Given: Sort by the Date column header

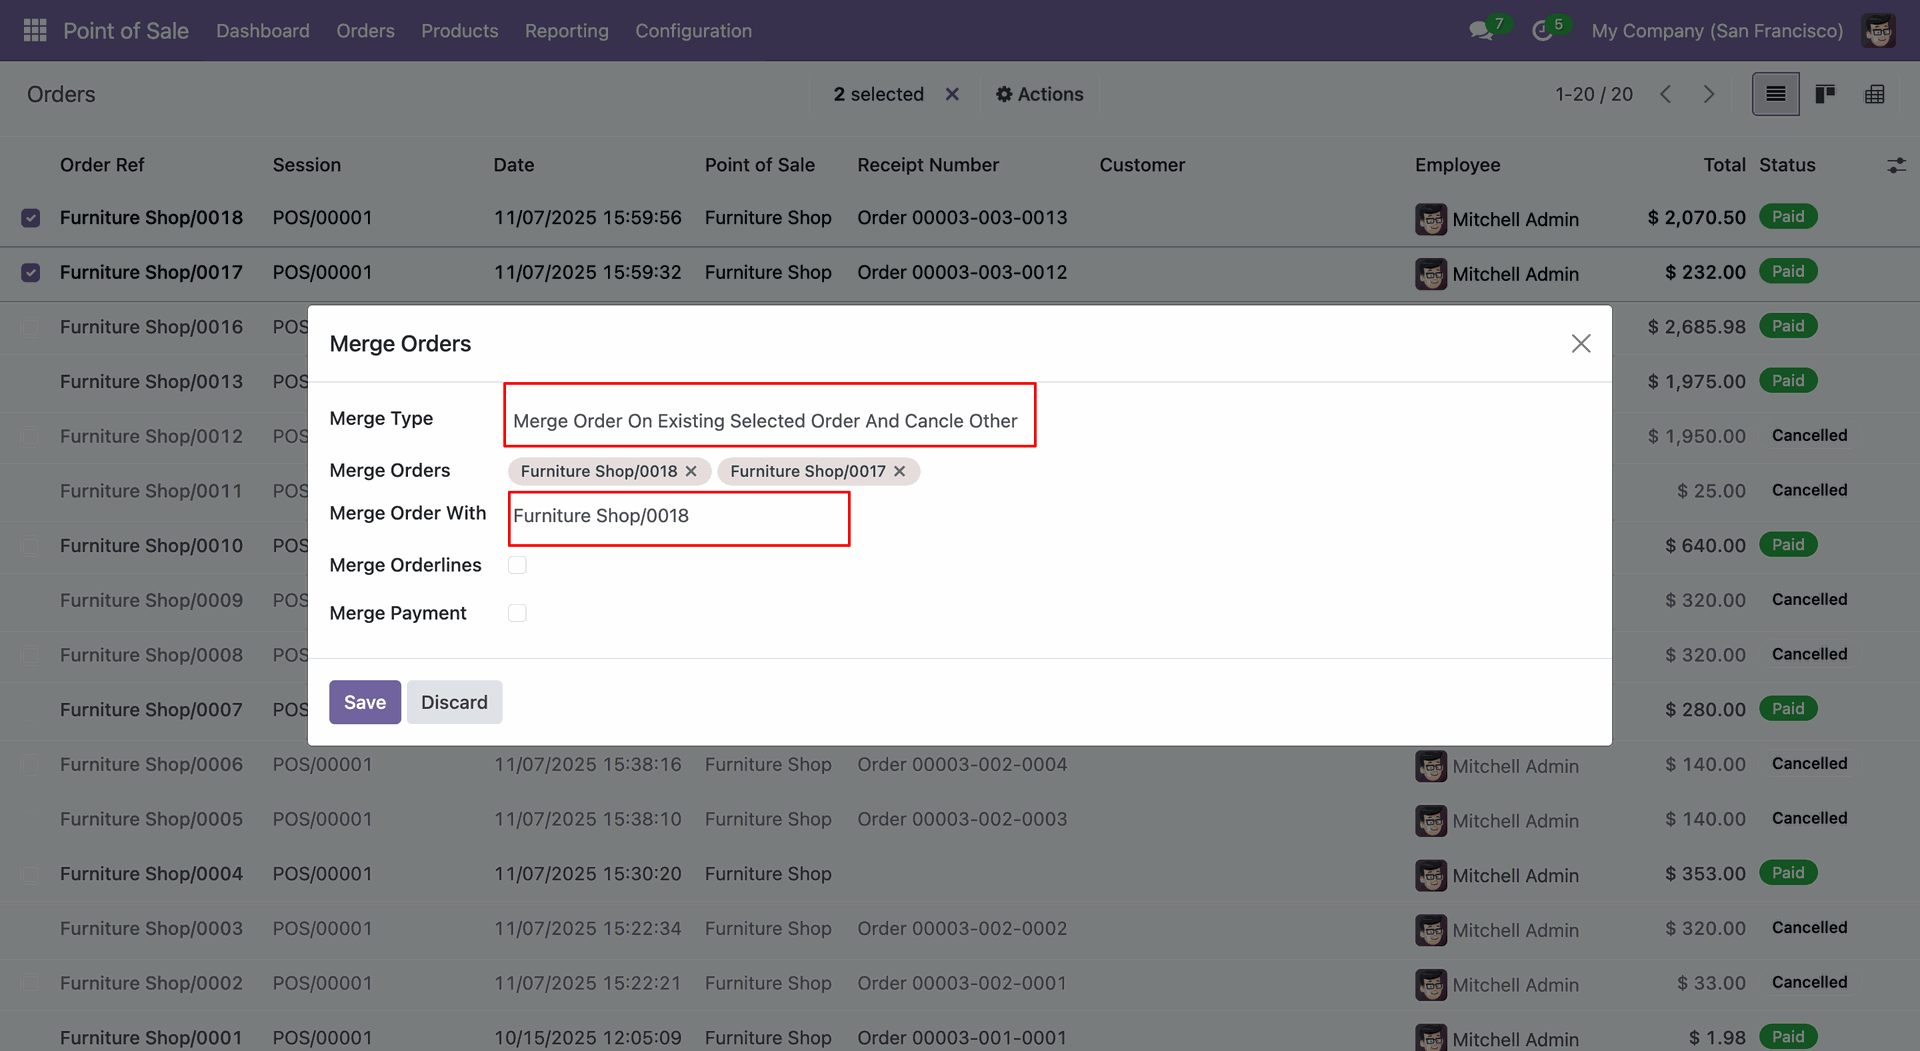Looking at the screenshot, I should (514, 165).
